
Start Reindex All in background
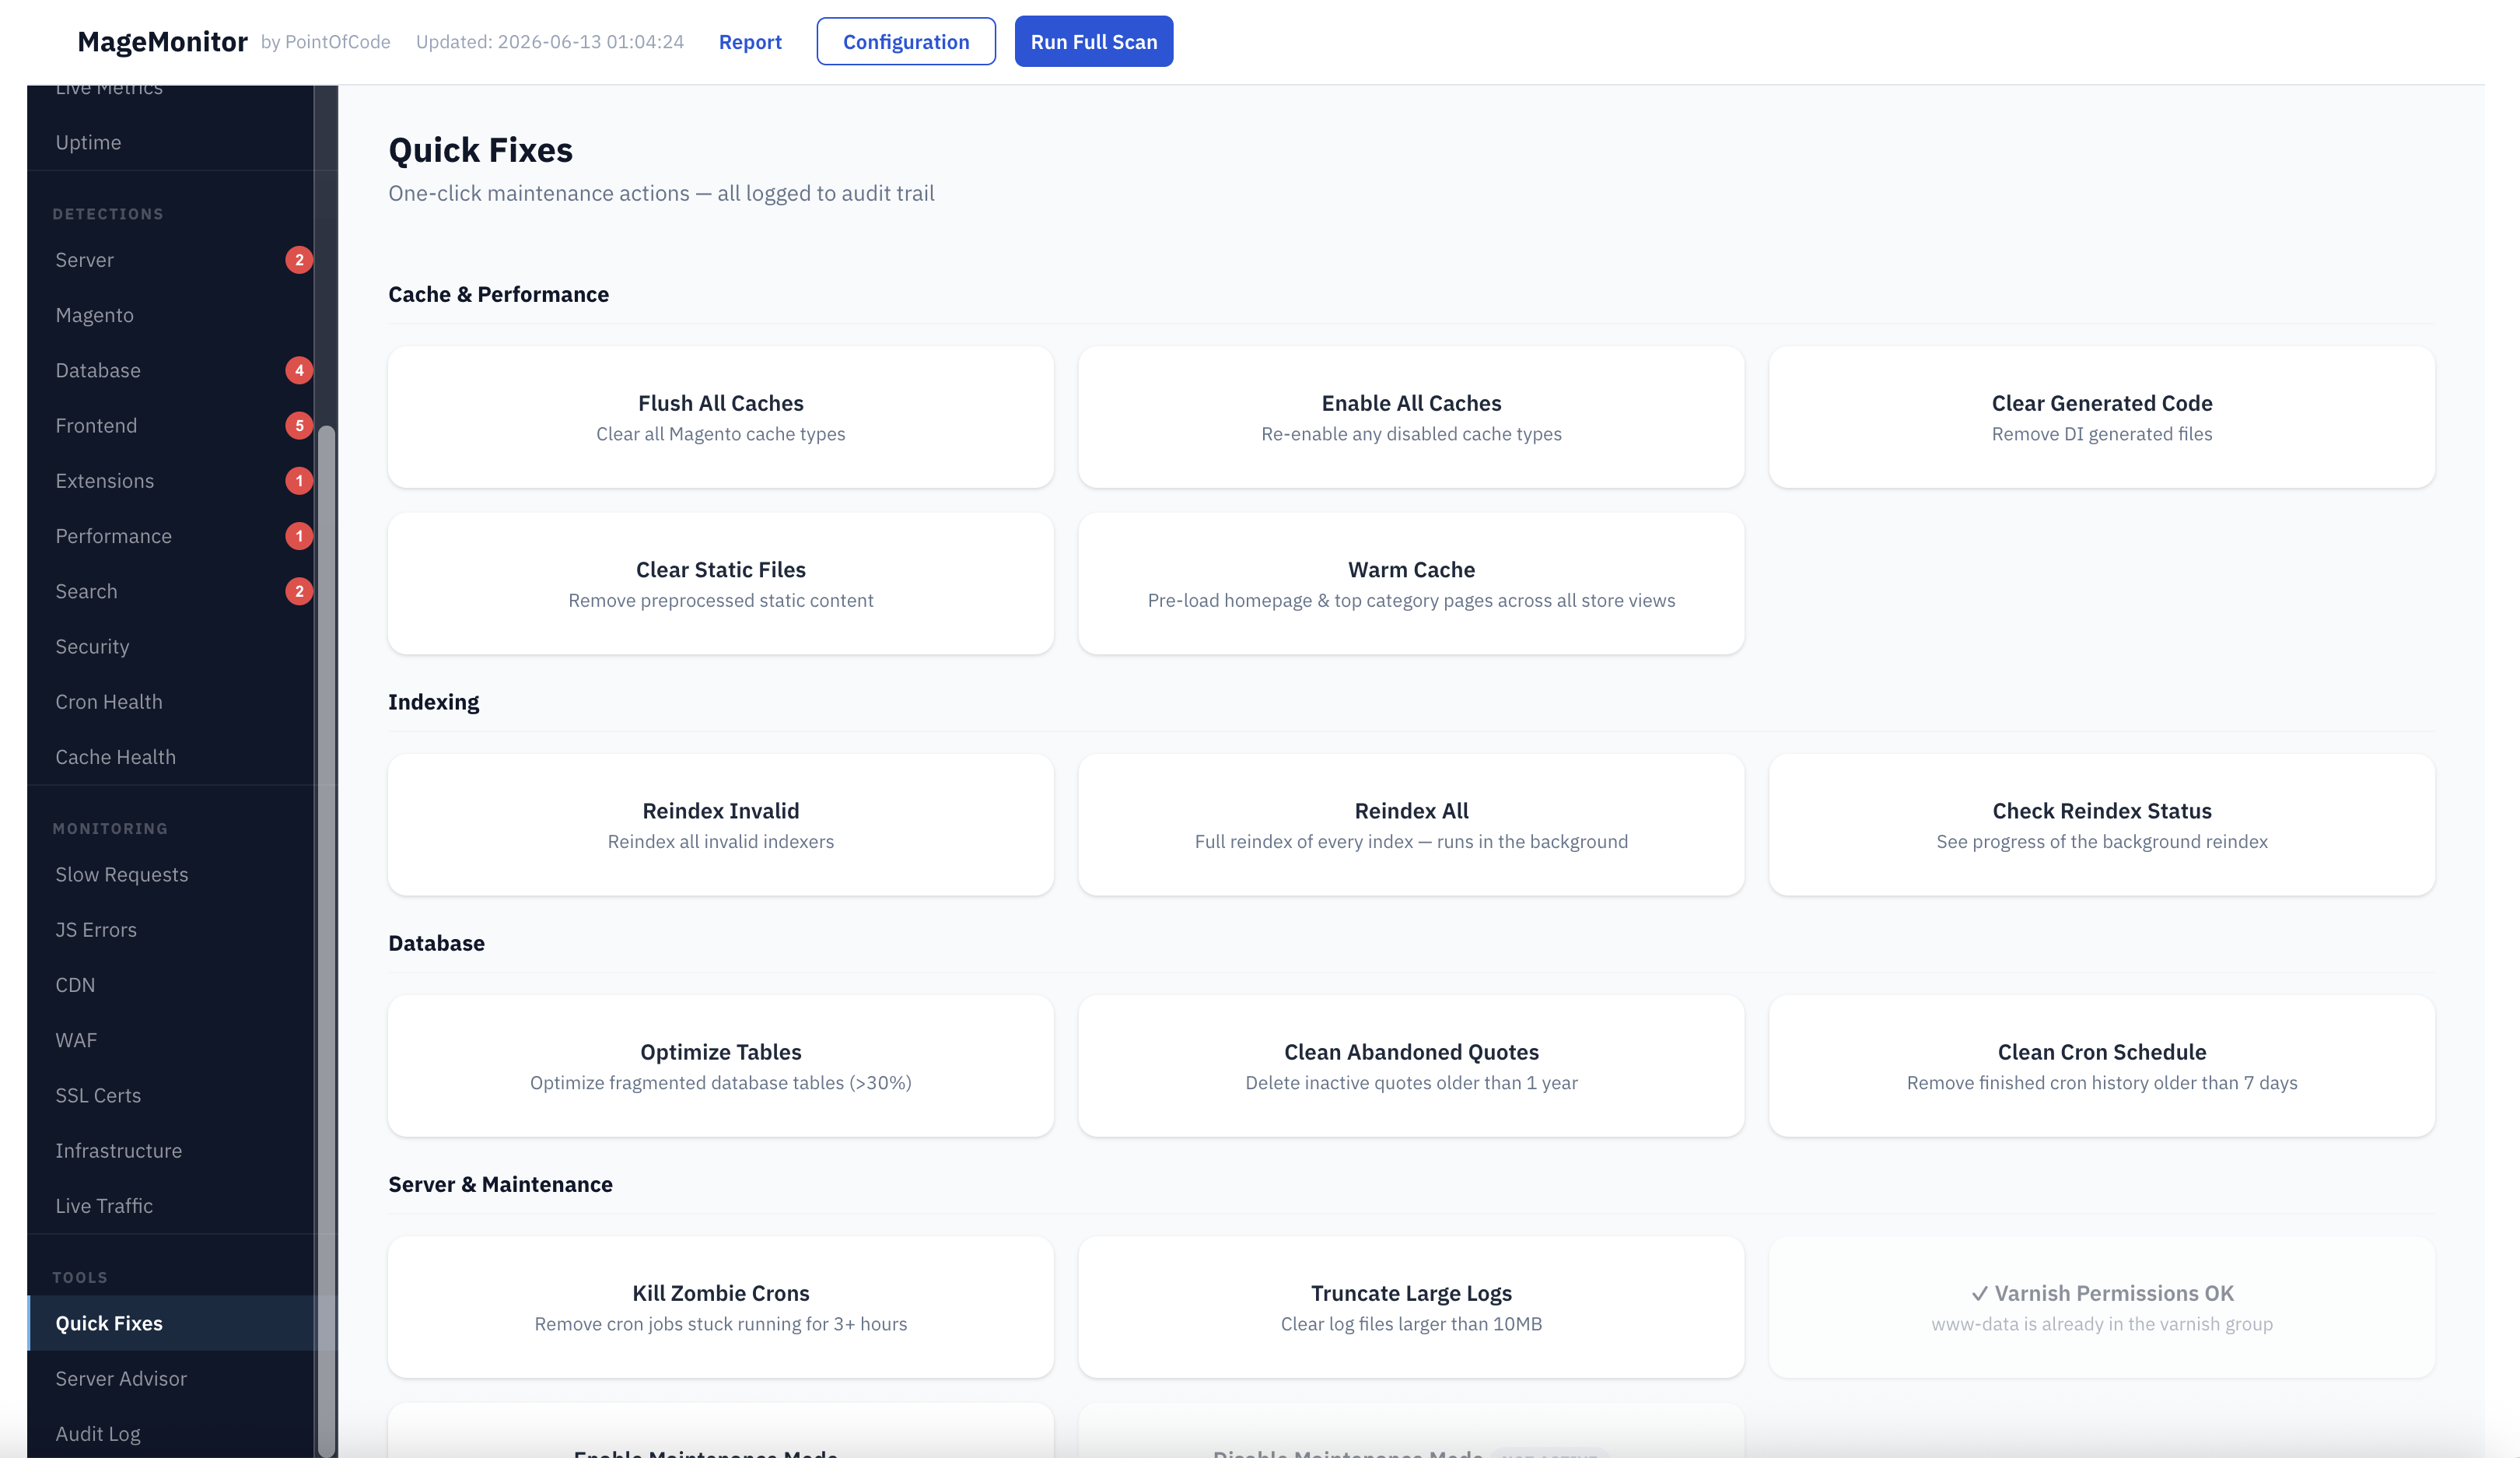click(x=1411, y=825)
